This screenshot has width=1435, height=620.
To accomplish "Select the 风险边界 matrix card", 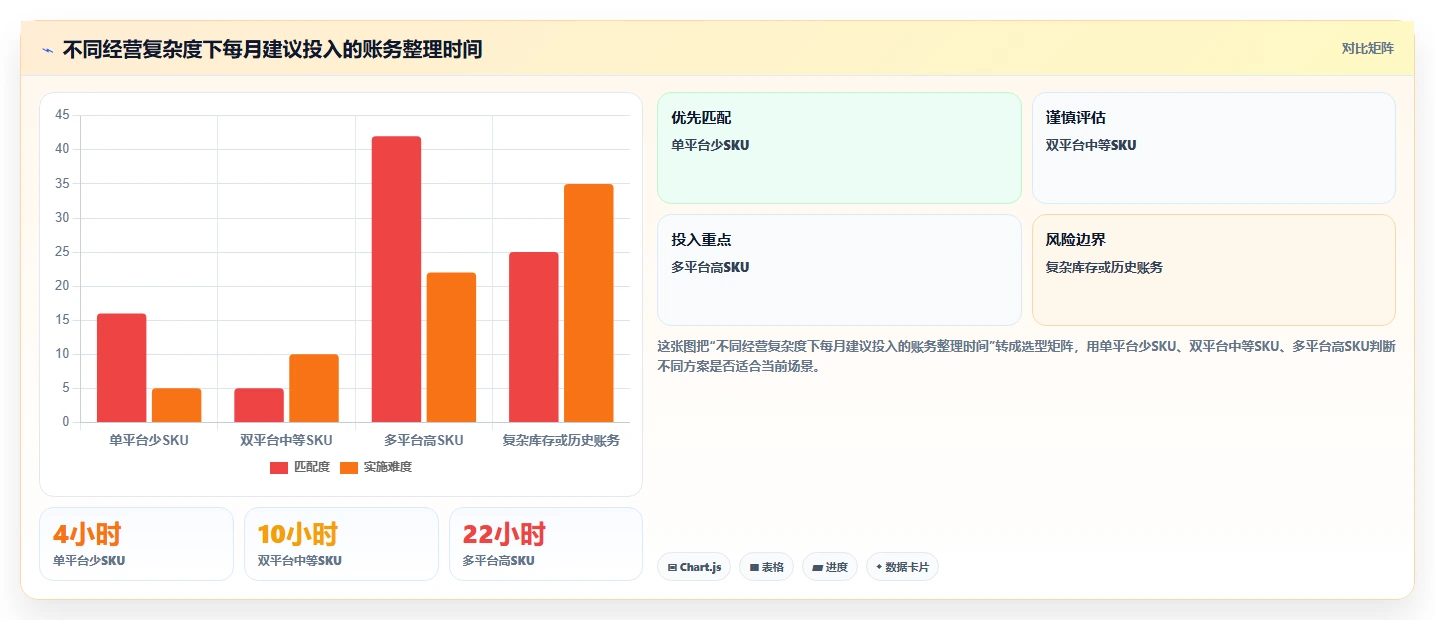I will (x=1213, y=270).
